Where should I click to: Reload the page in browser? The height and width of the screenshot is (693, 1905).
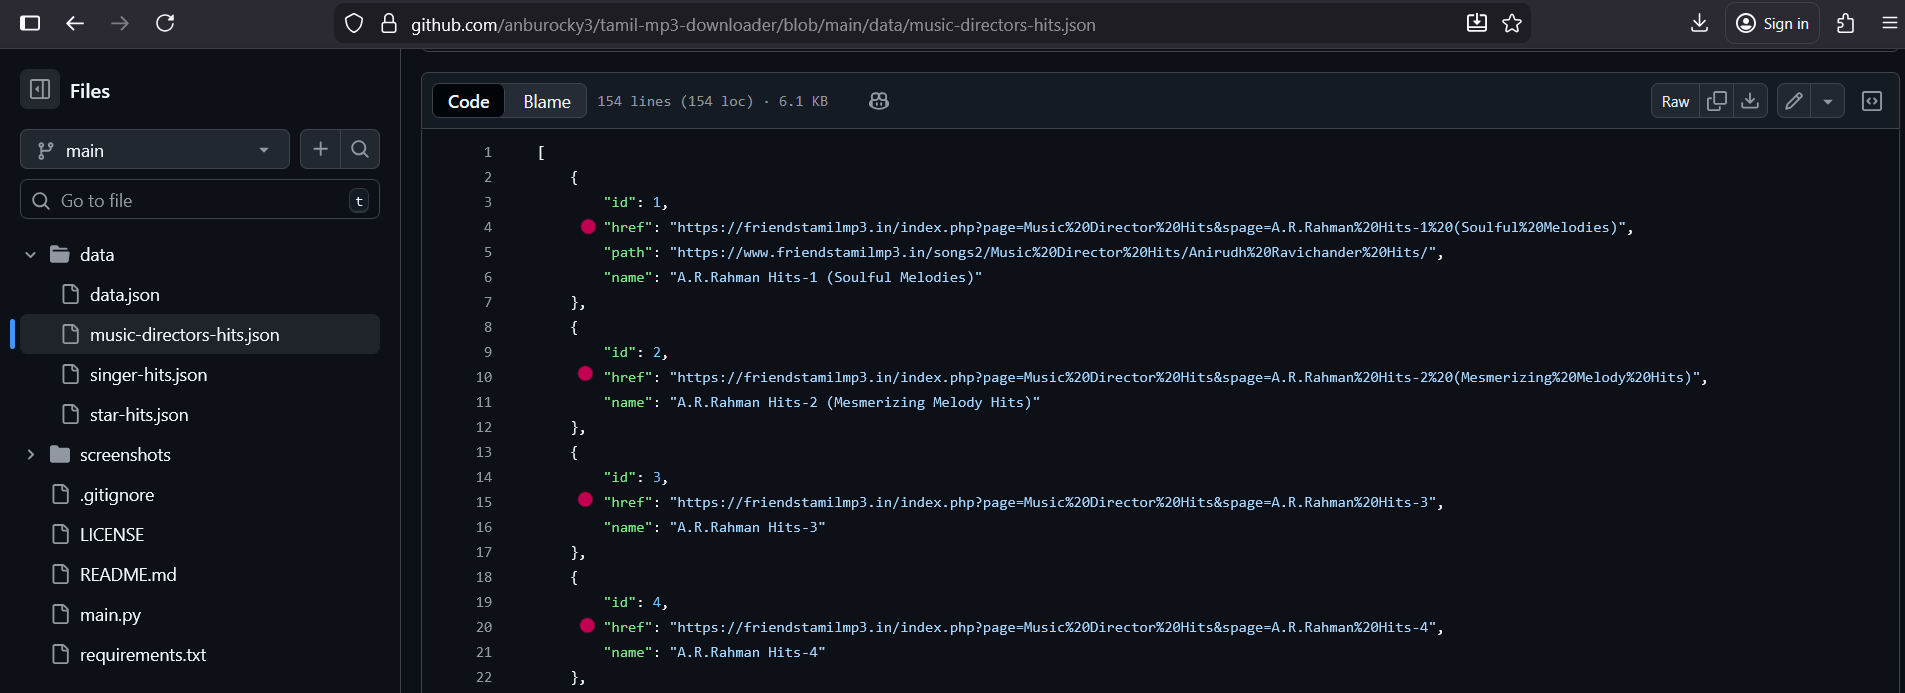click(x=165, y=23)
